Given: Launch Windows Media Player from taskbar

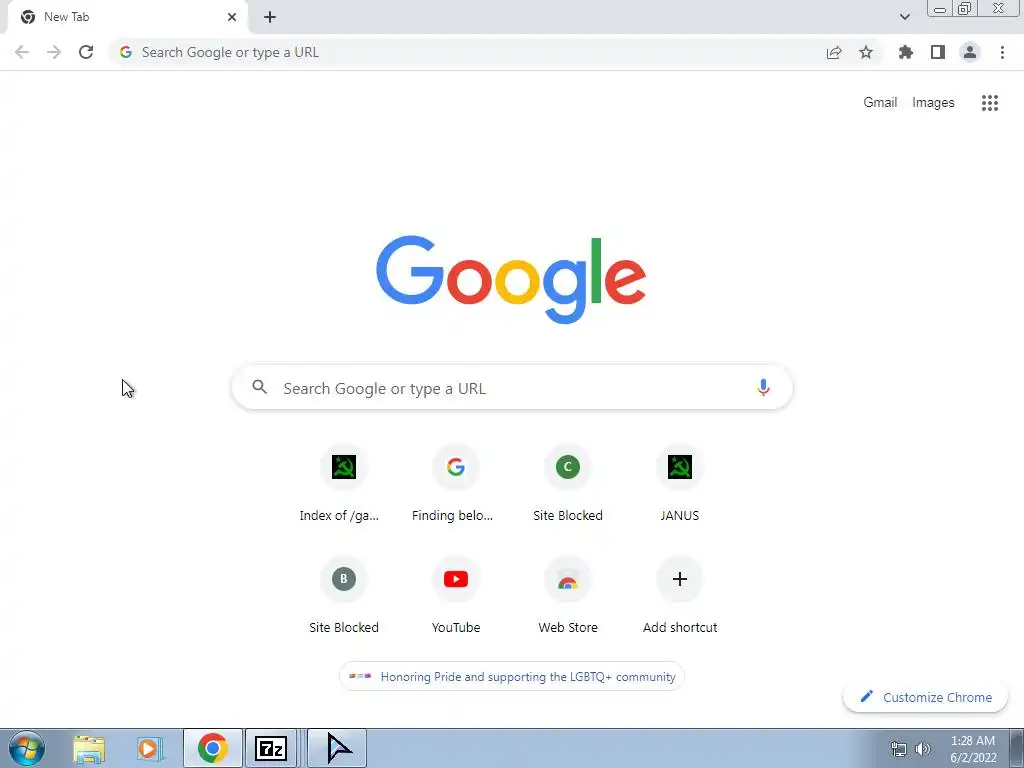Looking at the screenshot, I should 149,748.
